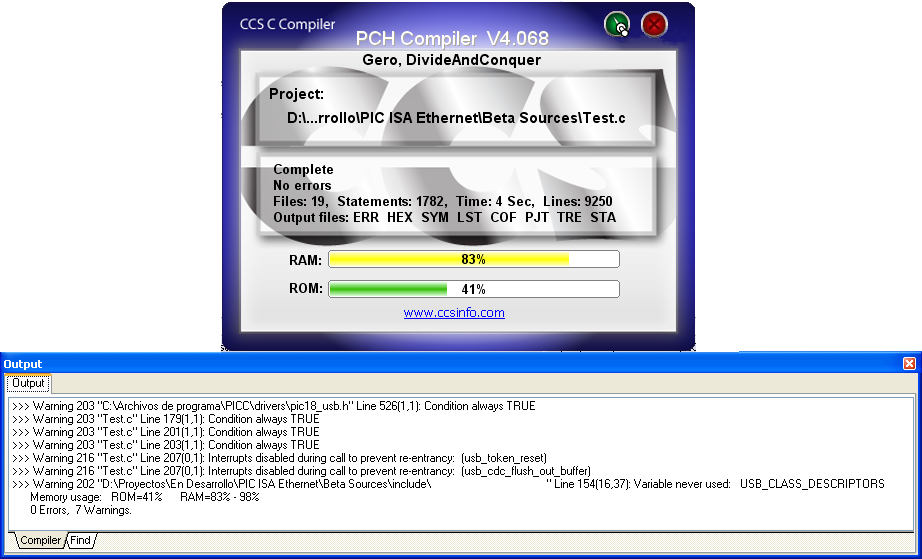Click the '0 Errors, 7 Warnings' summary line
Viewport: 922px width, 559px height.
click(81, 510)
